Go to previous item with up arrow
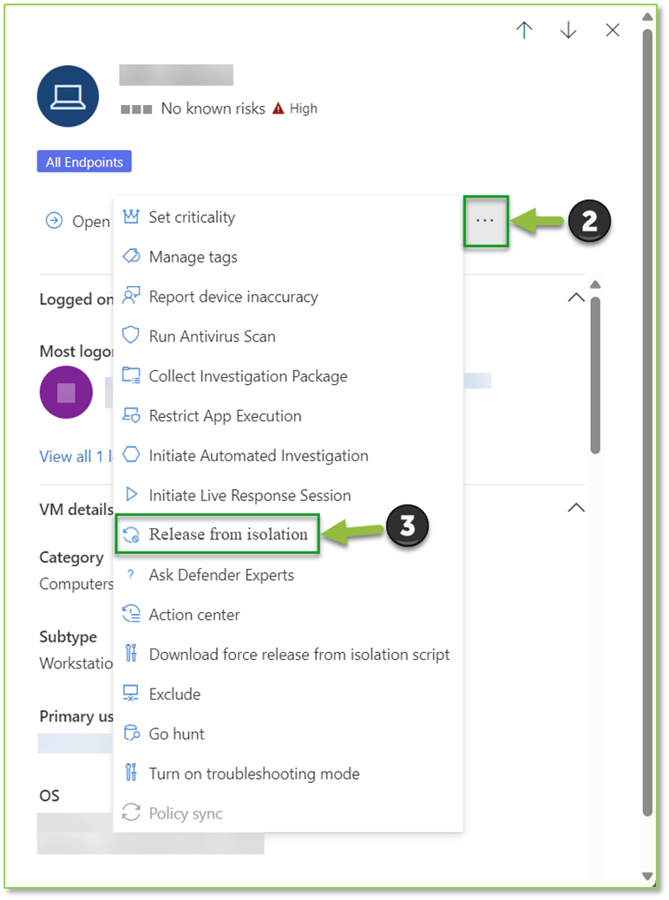This screenshot has width=669, height=900. [524, 30]
